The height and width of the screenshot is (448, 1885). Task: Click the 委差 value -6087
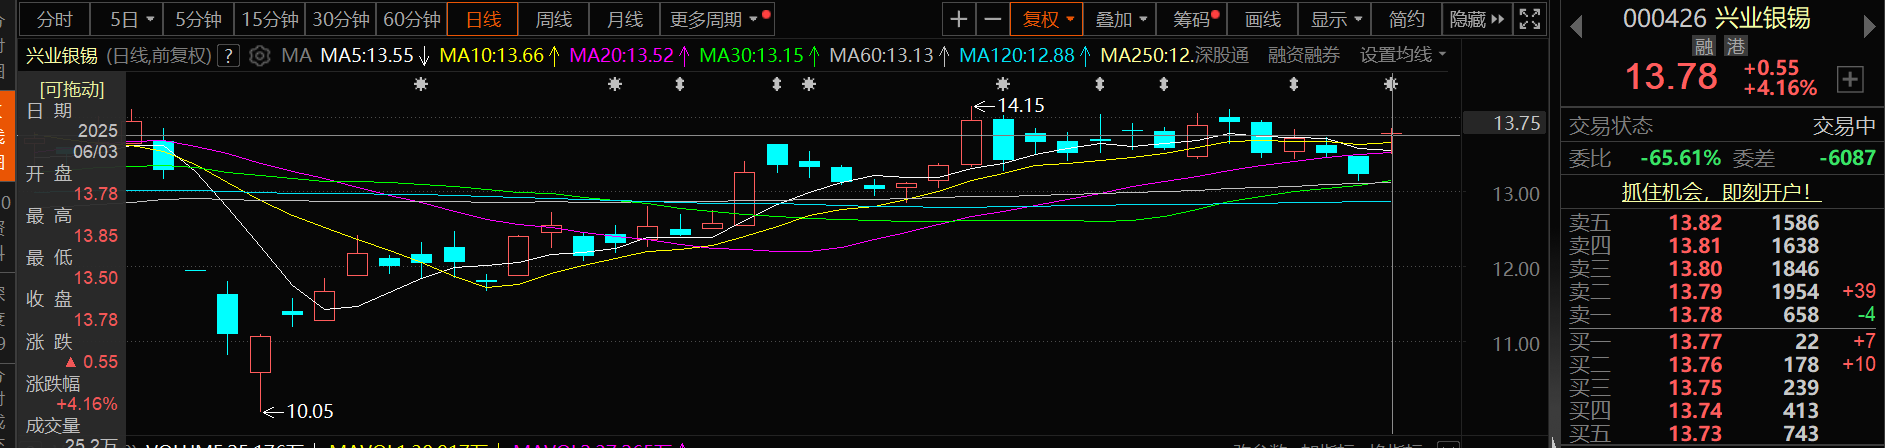[1847, 158]
